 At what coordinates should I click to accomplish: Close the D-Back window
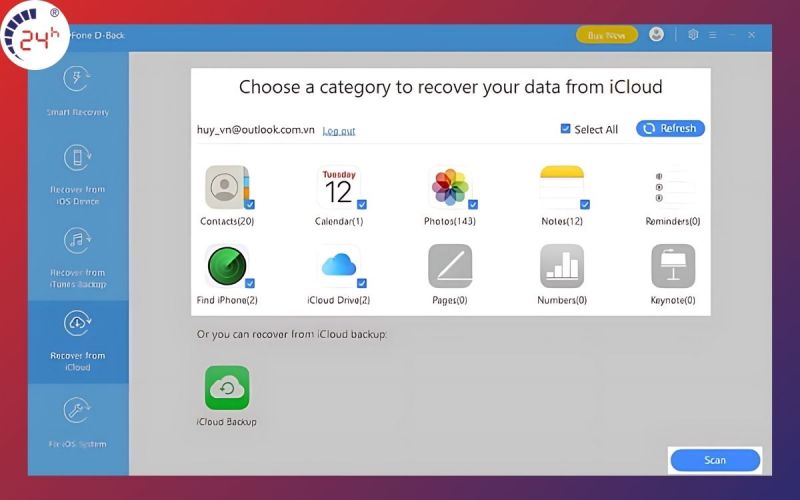[x=752, y=35]
